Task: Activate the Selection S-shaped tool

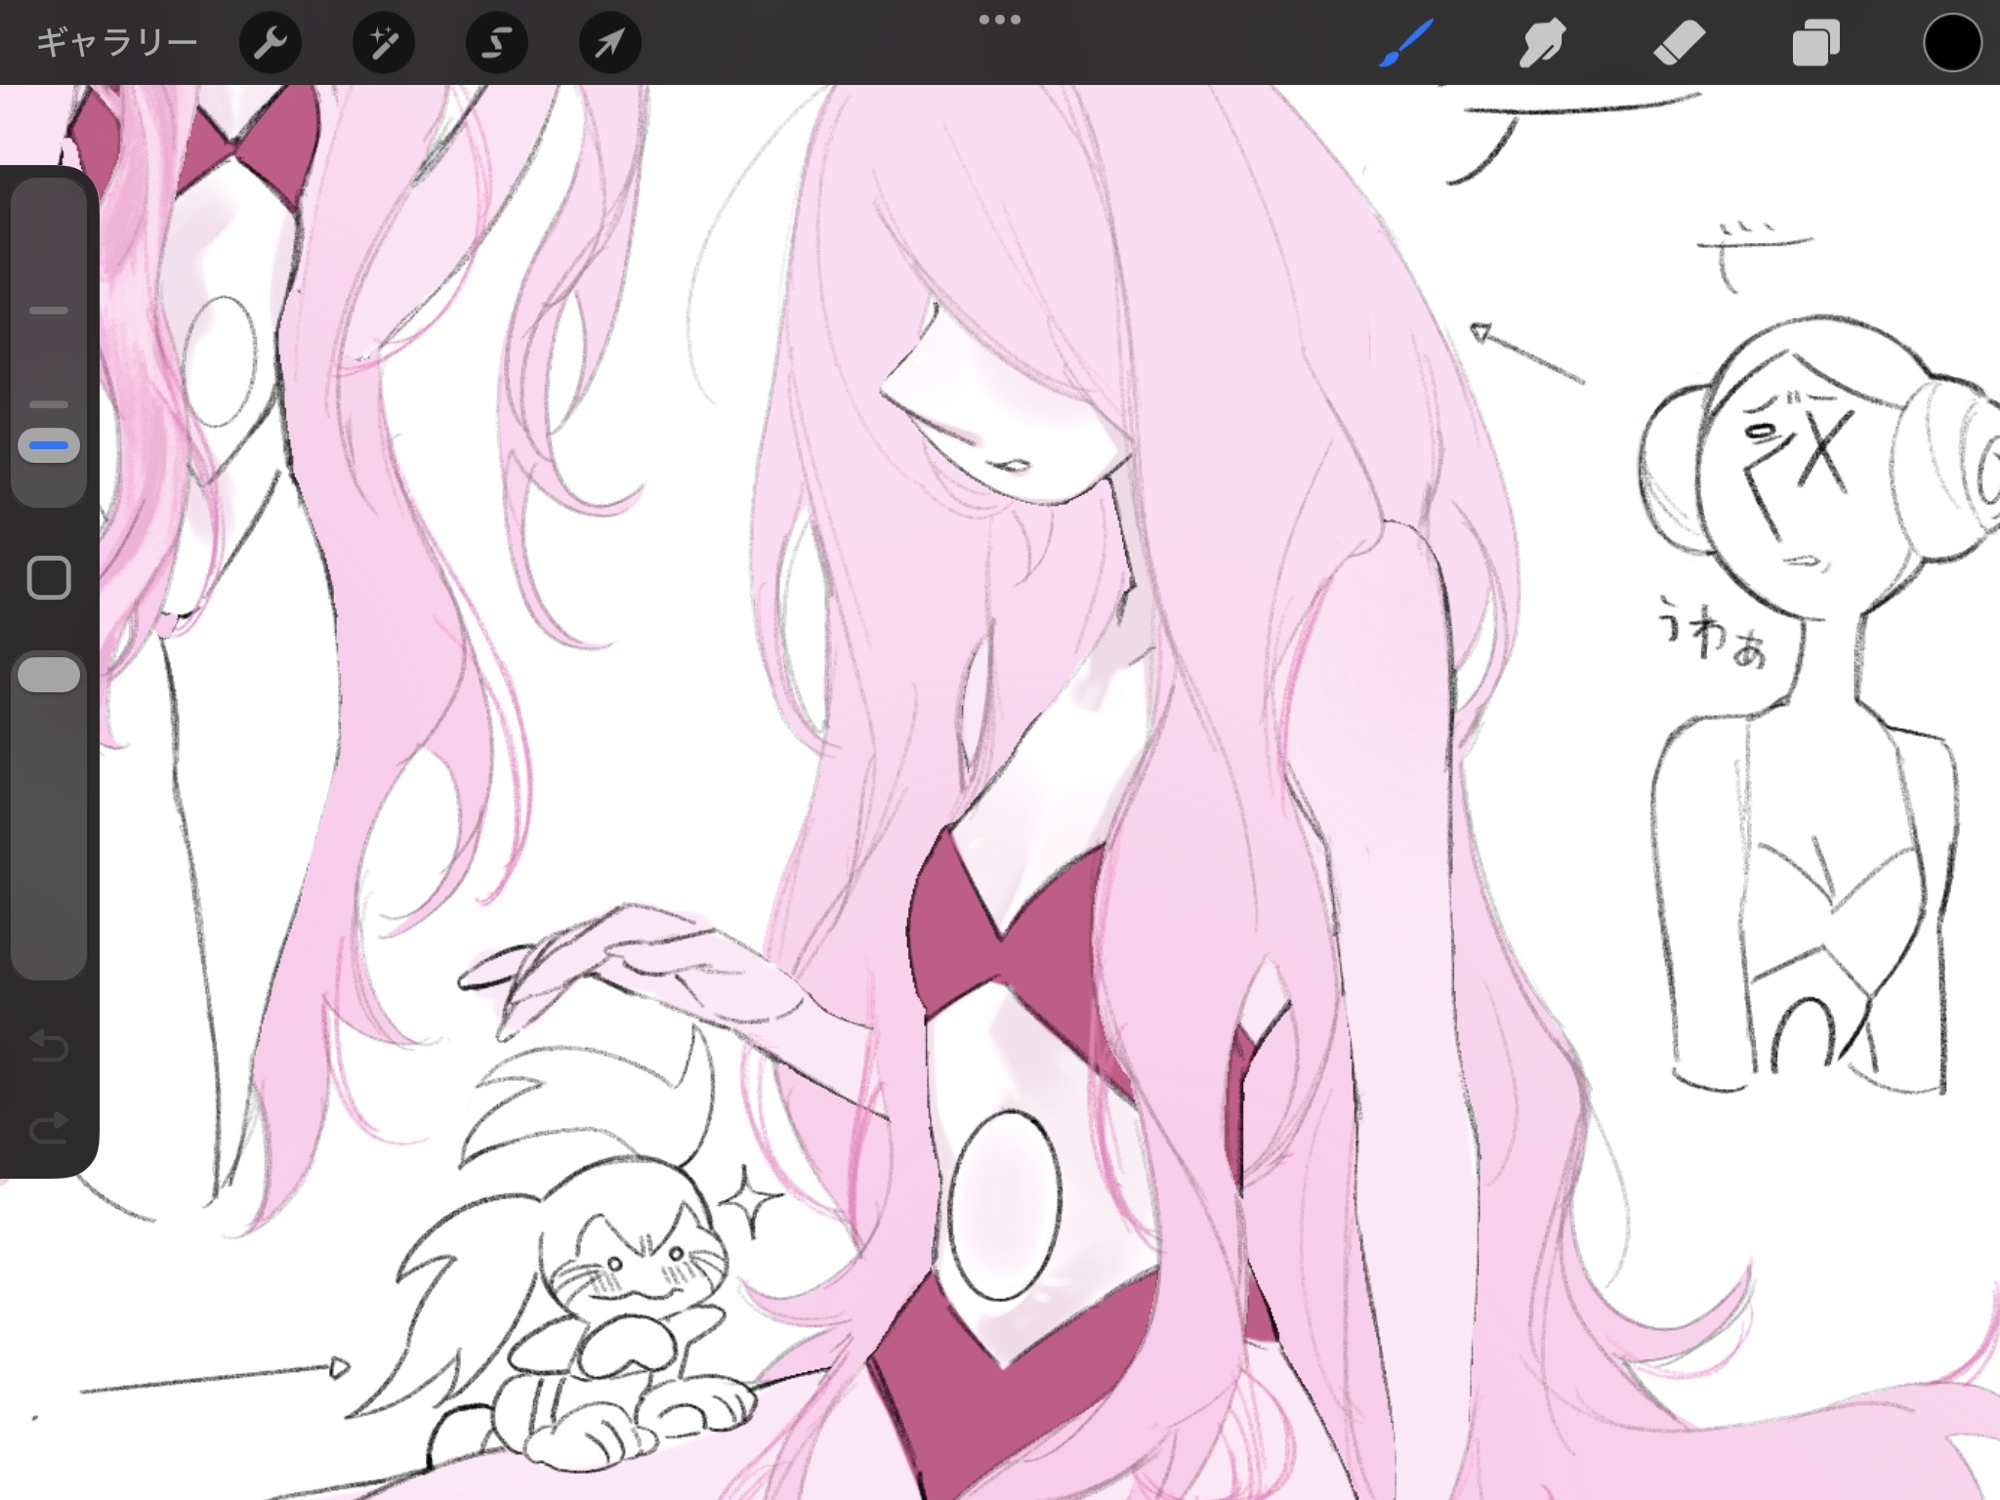Action: coord(497,43)
